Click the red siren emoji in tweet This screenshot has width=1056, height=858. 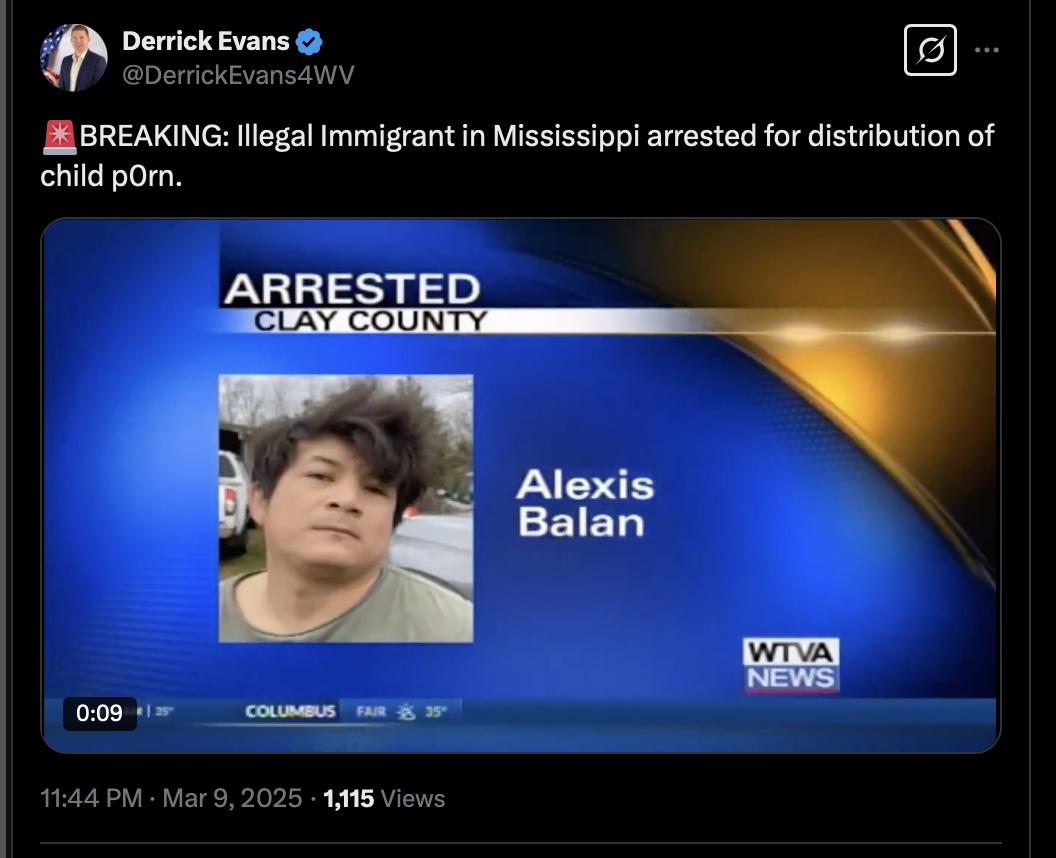pyautogui.click(x=59, y=137)
